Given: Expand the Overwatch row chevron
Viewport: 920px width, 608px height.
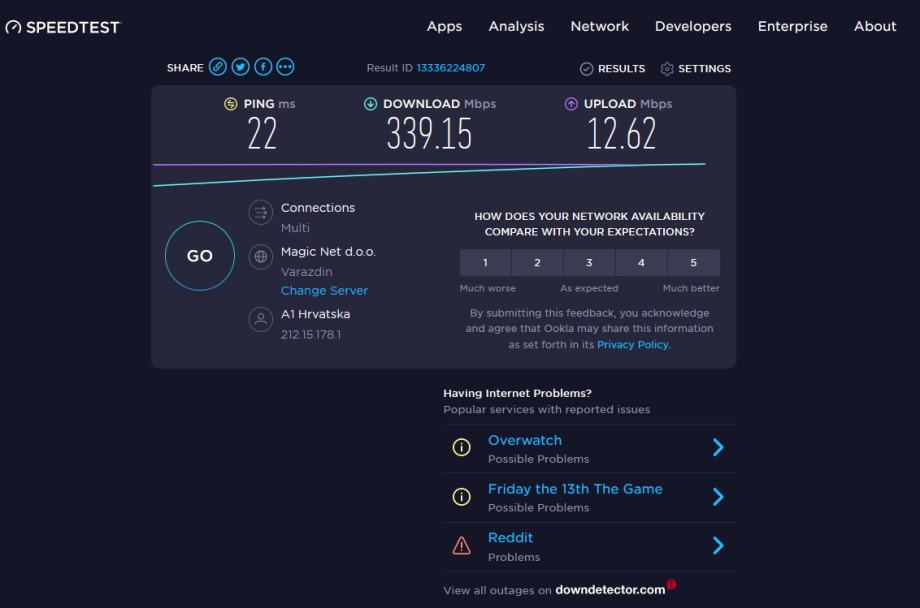Looking at the screenshot, I should pyautogui.click(x=718, y=447).
